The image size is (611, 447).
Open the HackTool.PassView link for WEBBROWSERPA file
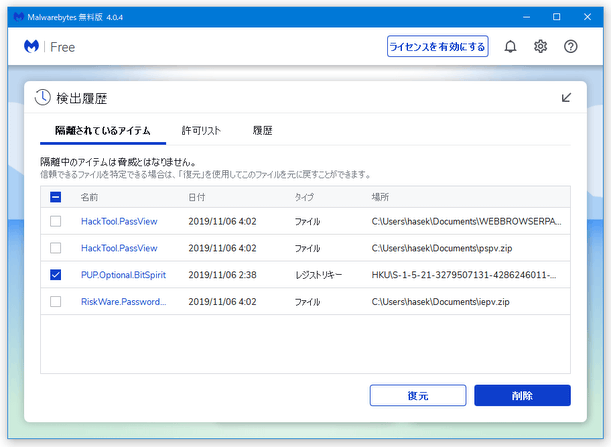coord(119,221)
